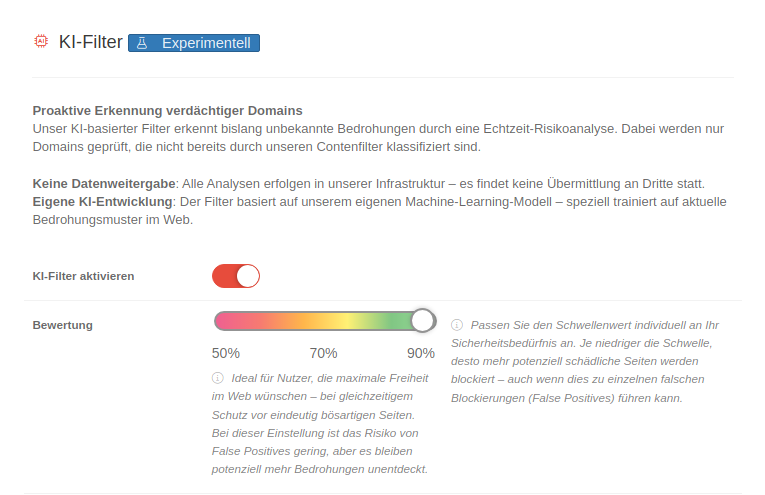Click the KI-Filter heading text
Screen dimensions: 765x495
click(91, 42)
